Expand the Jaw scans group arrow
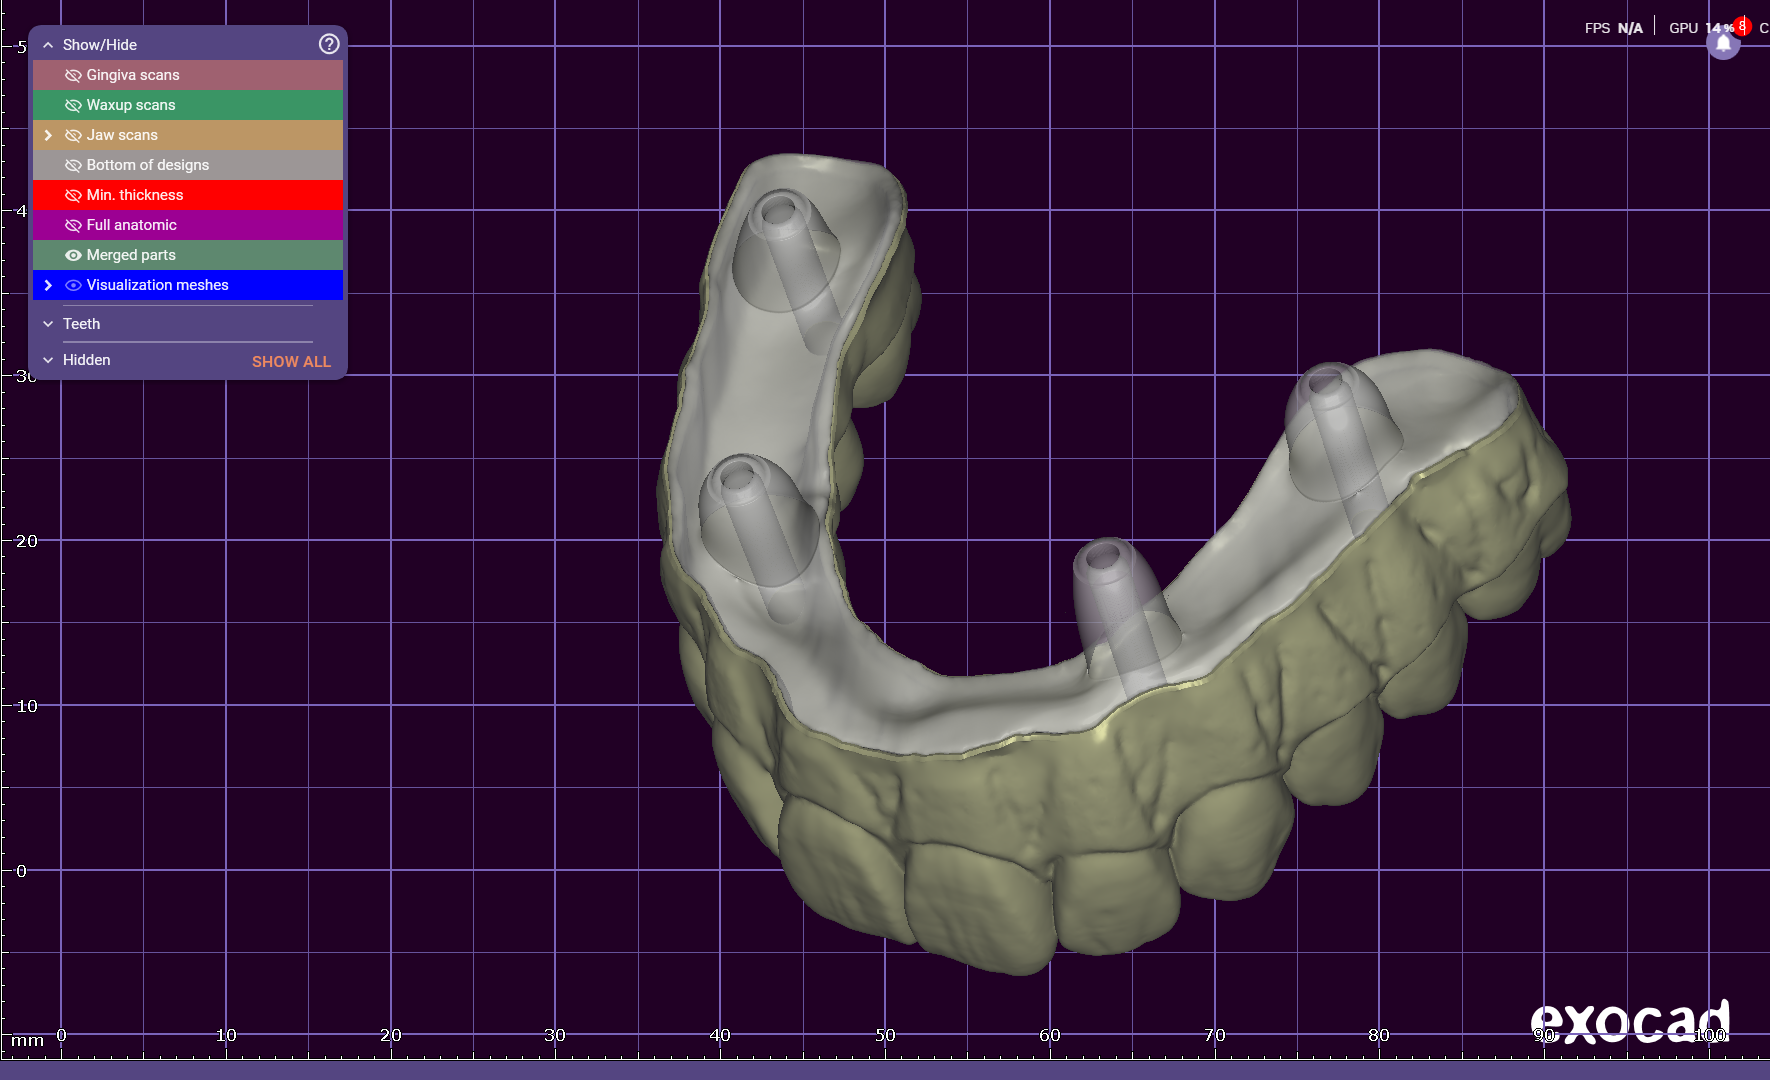Screen dimensions: 1770x1080 click(x=48, y=135)
